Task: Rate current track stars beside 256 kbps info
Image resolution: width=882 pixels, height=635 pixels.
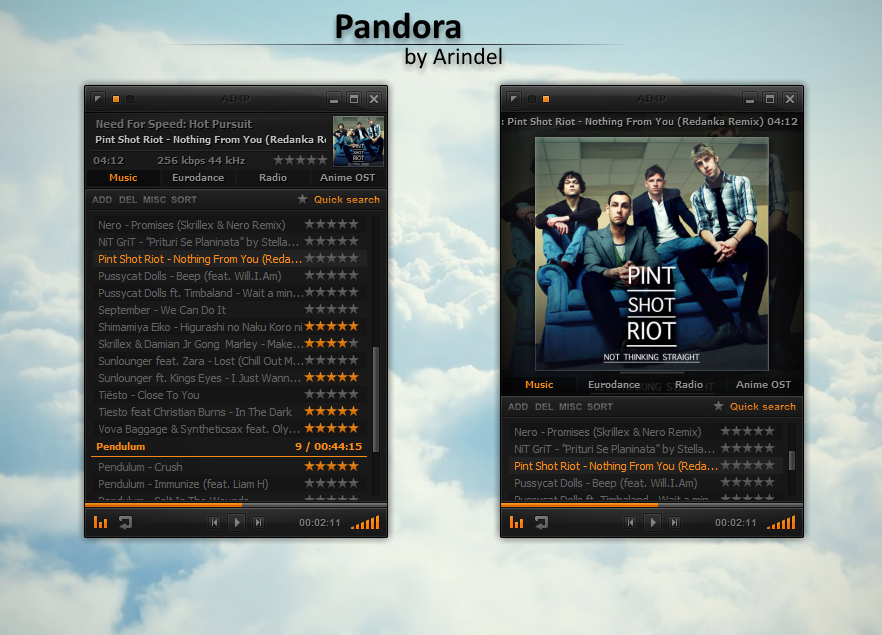Action: (x=300, y=160)
